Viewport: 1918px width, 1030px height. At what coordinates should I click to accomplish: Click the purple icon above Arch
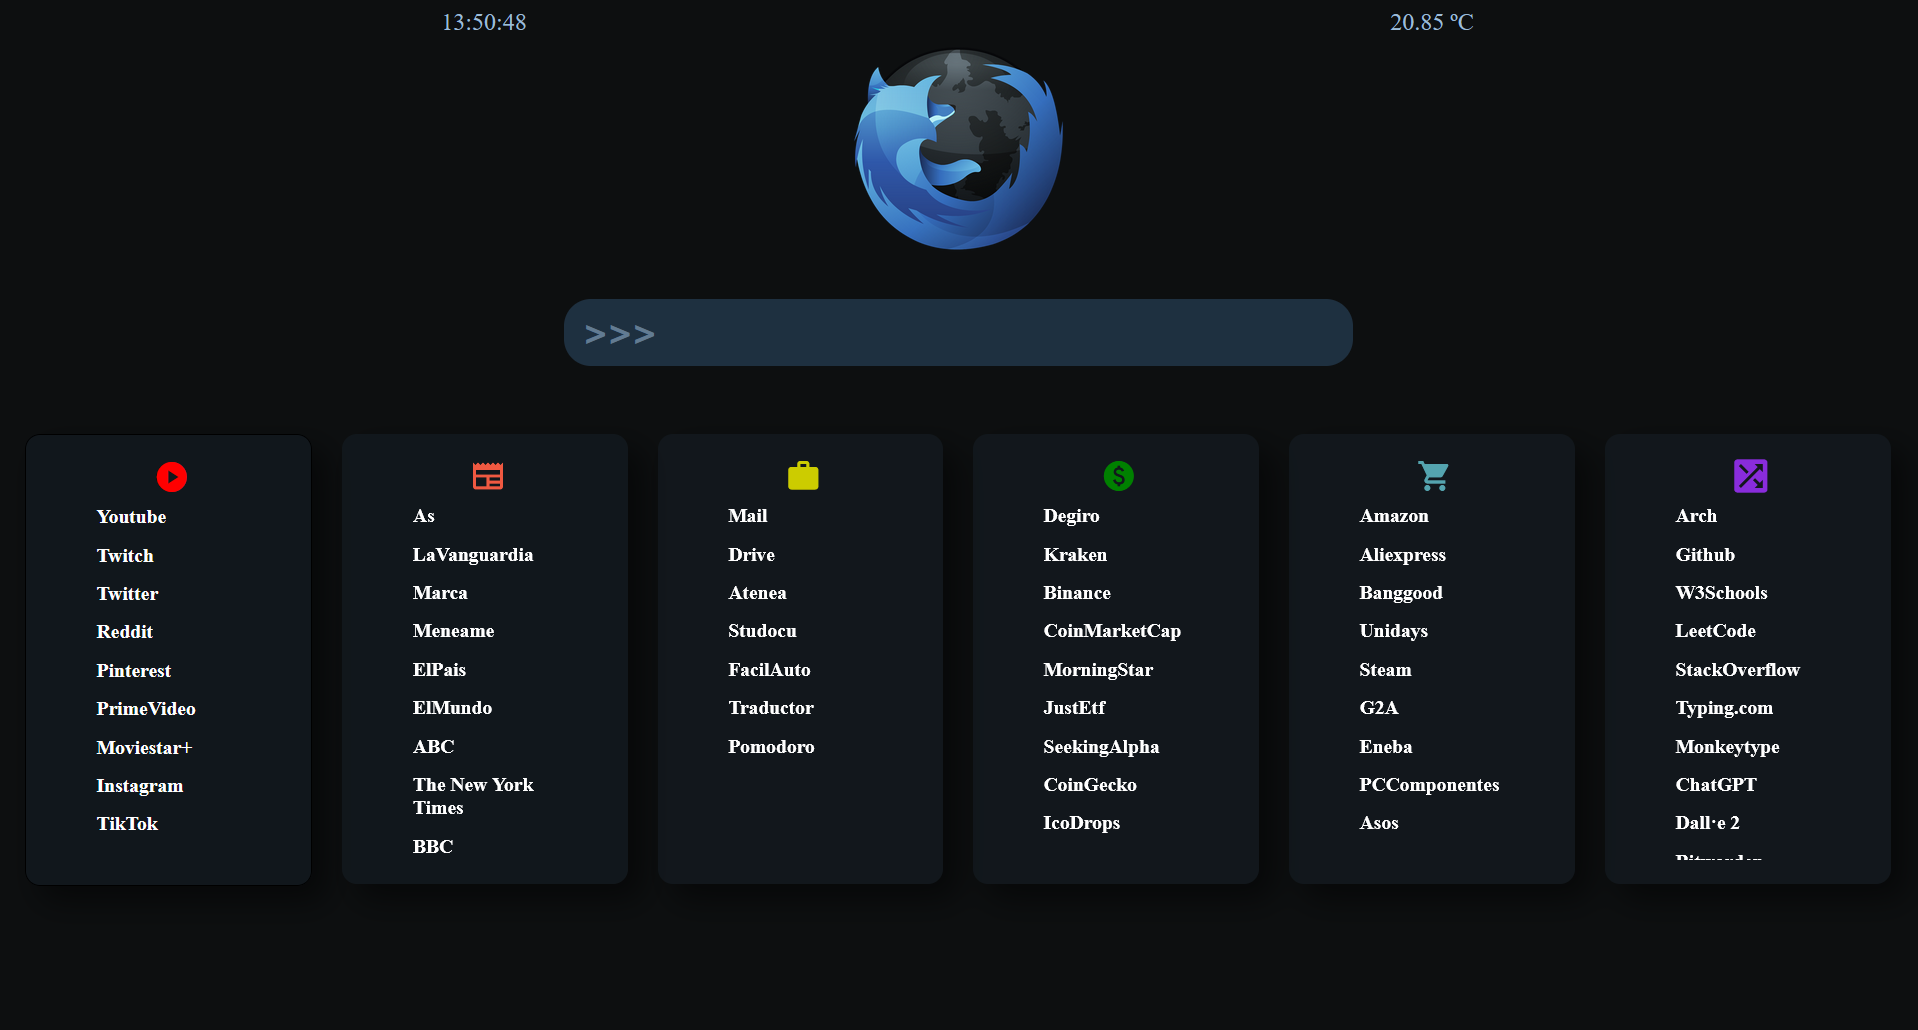point(1750,477)
